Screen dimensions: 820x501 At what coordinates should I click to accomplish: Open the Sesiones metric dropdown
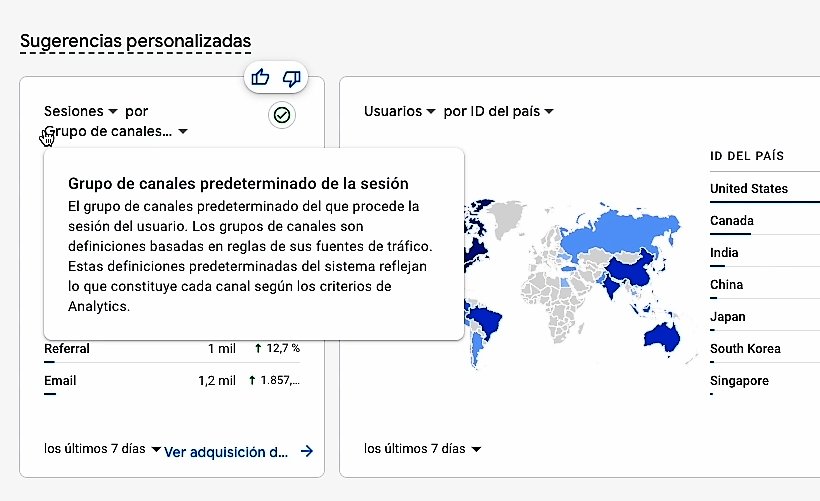click(81, 111)
